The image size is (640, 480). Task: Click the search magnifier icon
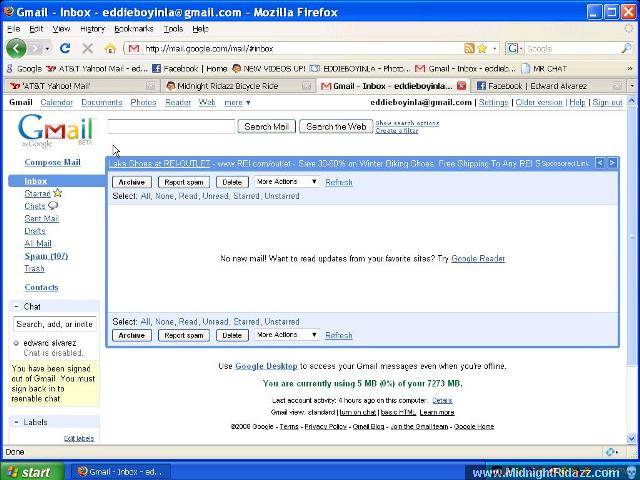[x=626, y=49]
